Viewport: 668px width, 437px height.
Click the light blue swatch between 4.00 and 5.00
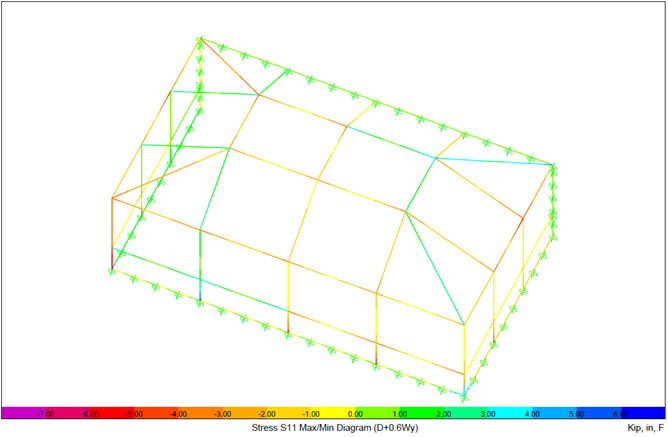555,413
